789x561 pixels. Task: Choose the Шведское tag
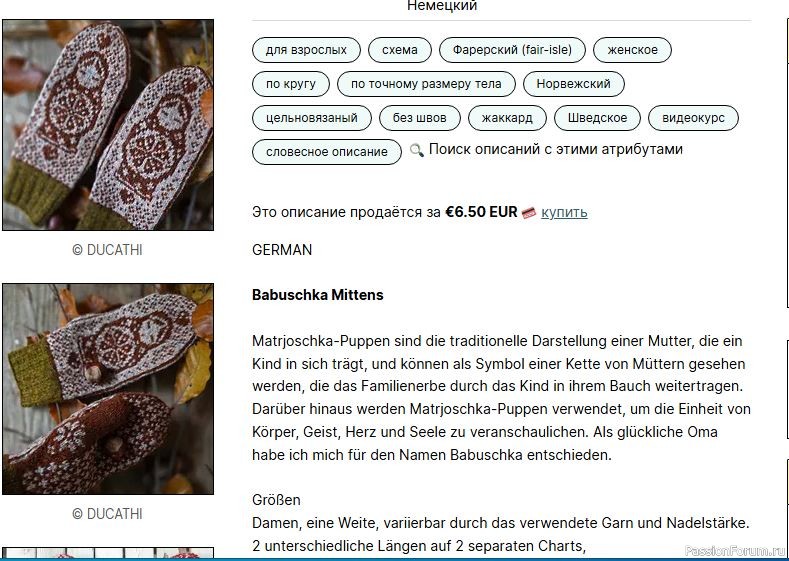tap(597, 118)
